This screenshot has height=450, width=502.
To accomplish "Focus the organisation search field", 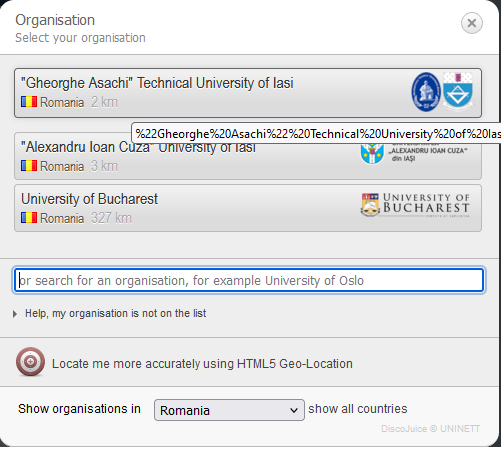I will tap(249, 280).
